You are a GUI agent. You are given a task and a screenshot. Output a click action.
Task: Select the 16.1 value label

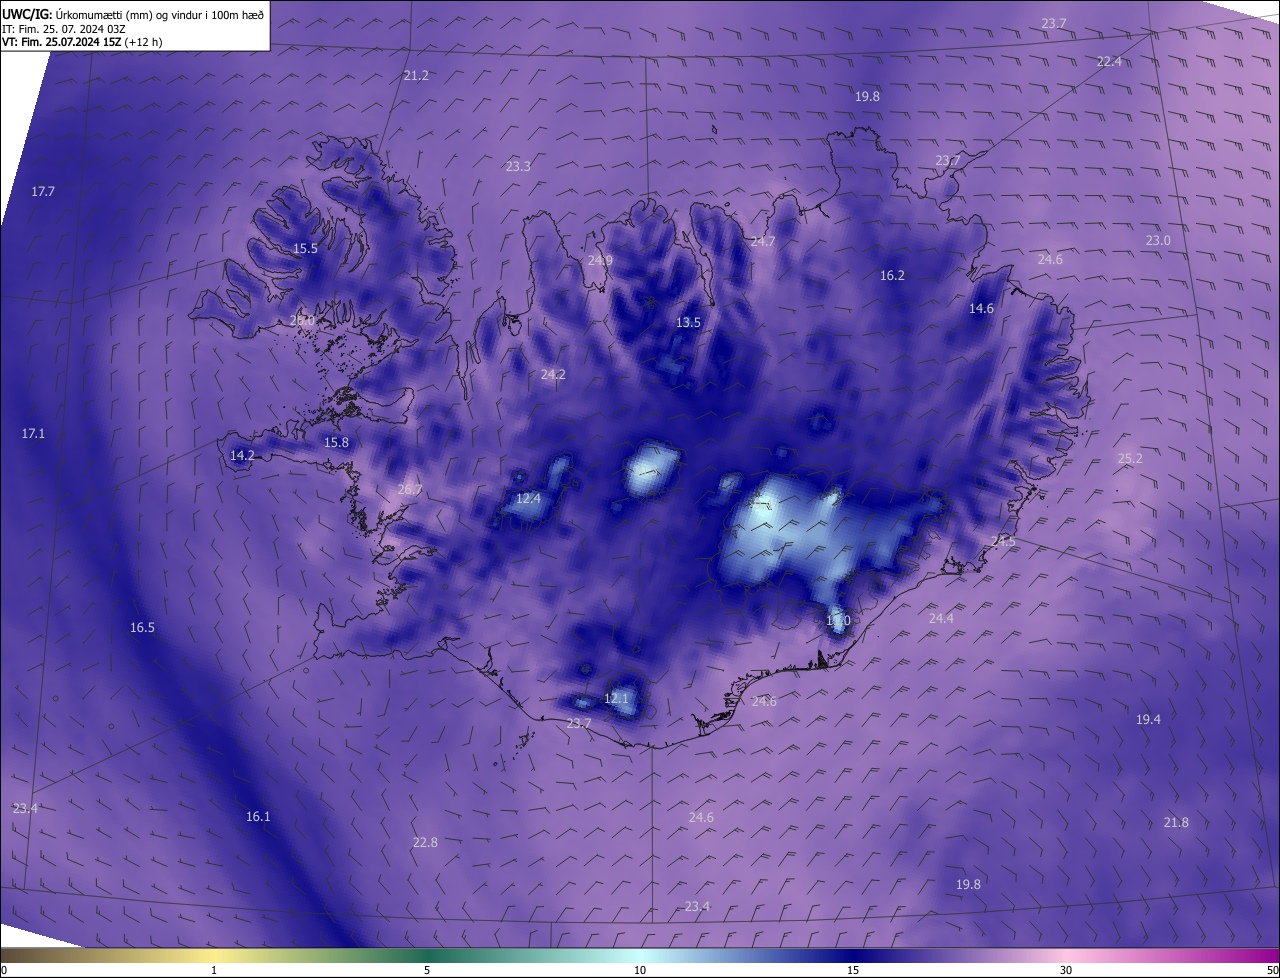click(x=258, y=816)
